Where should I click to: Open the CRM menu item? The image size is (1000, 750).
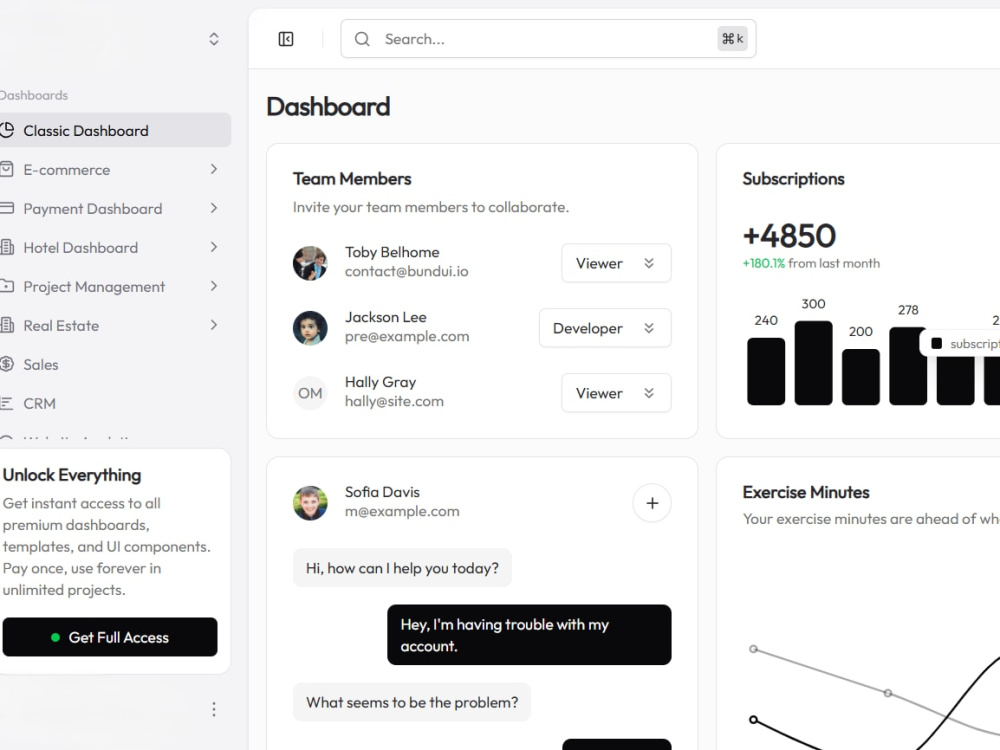point(114,403)
